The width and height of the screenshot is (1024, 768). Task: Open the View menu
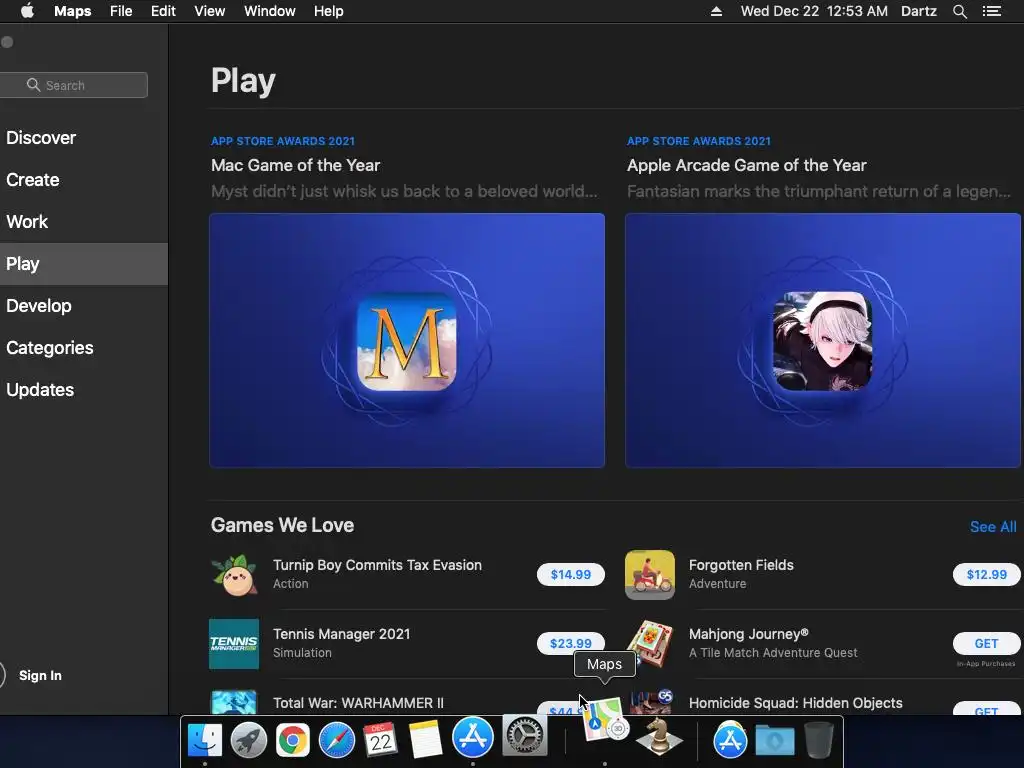[x=210, y=11]
